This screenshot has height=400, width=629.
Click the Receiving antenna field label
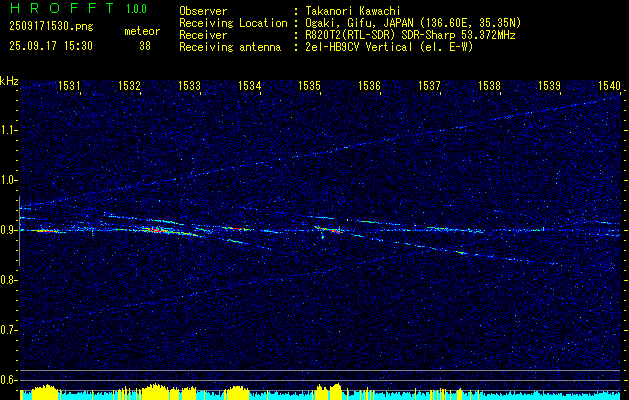point(230,47)
